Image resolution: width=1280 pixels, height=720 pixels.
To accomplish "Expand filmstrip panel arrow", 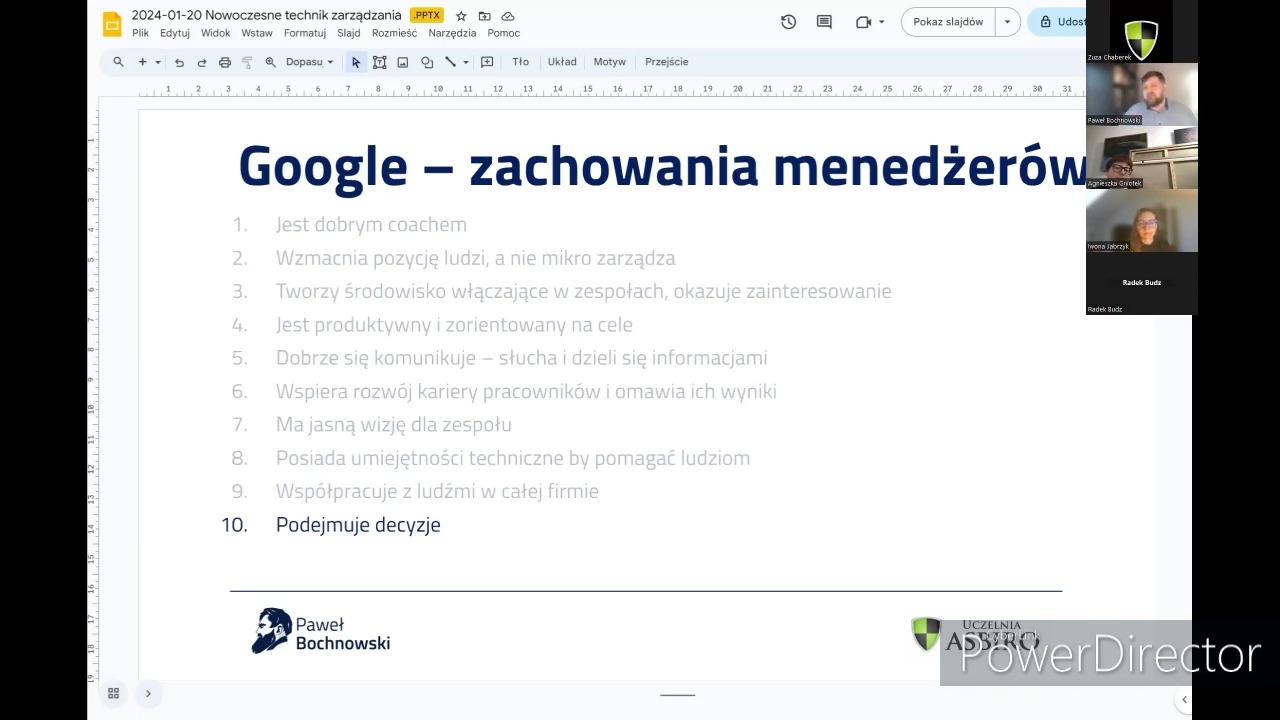I will [148, 693].
